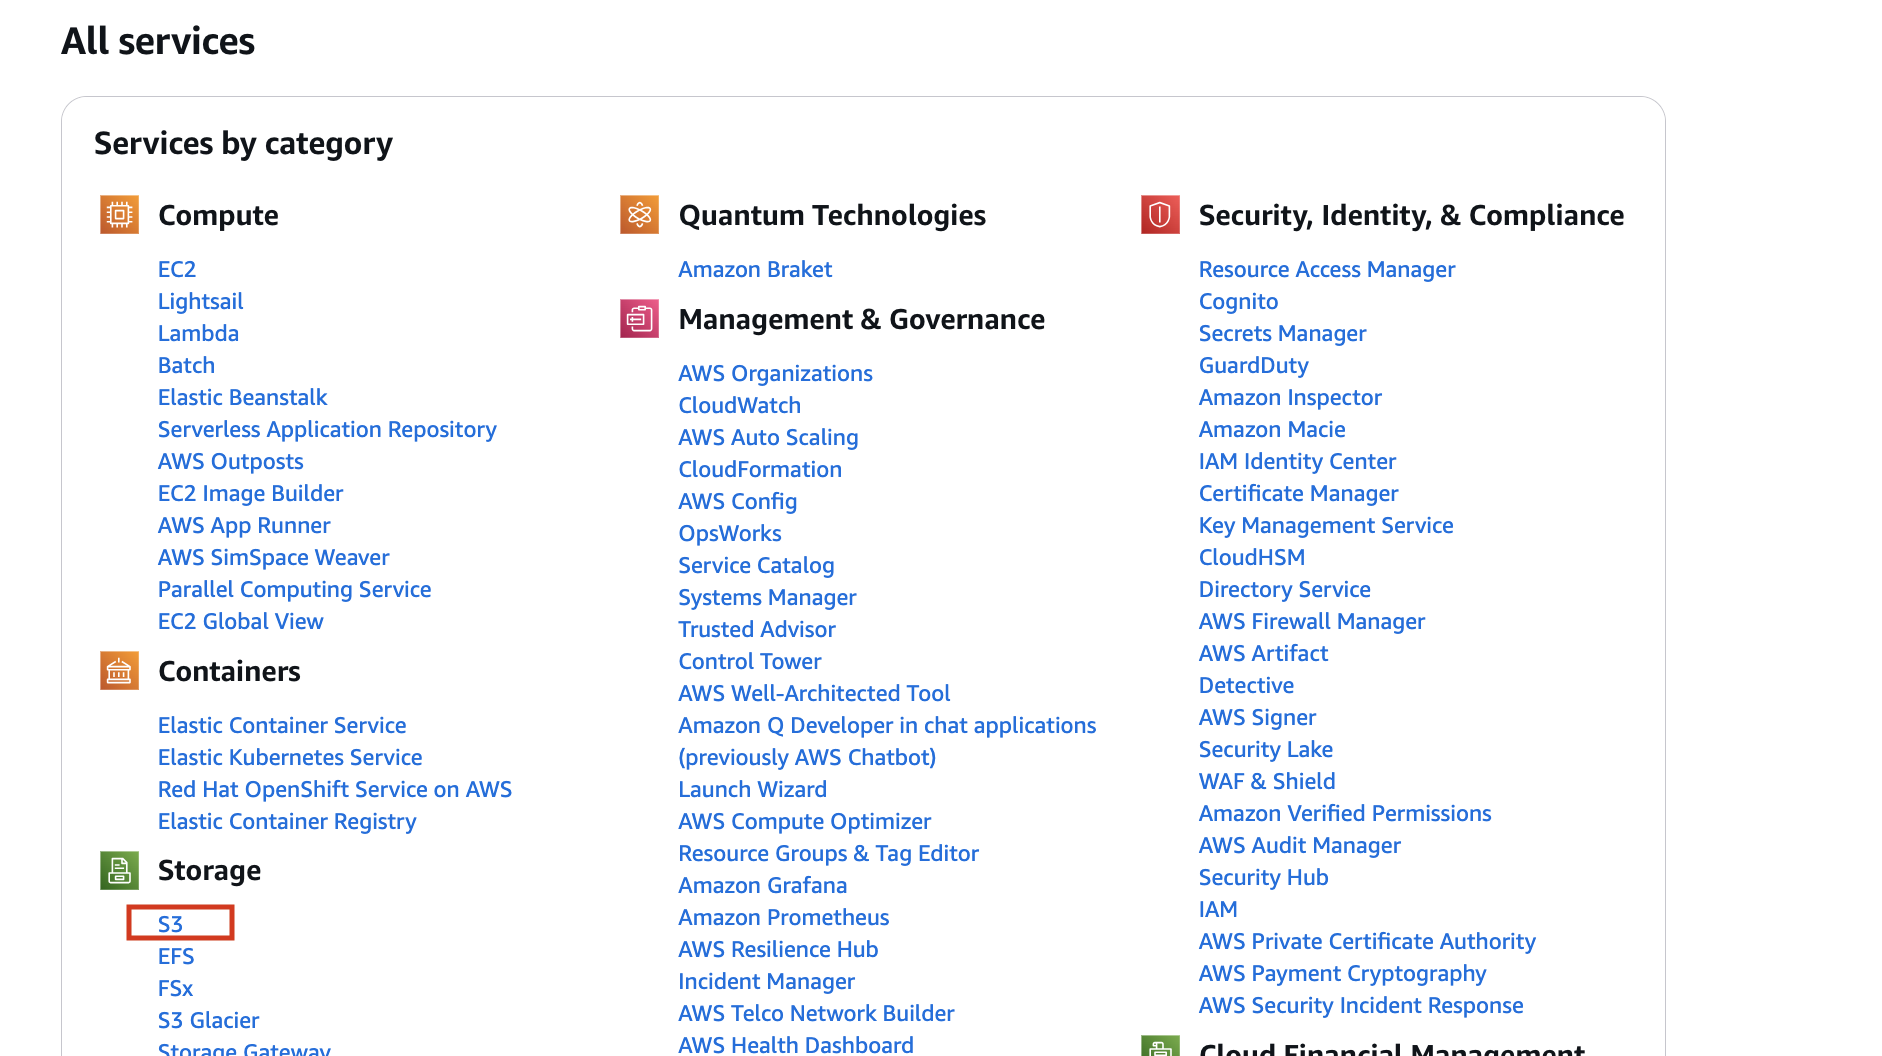This screenshot has width=1882, height=1056.
Task: Click the Containers category icon
Action: (119, 671)
